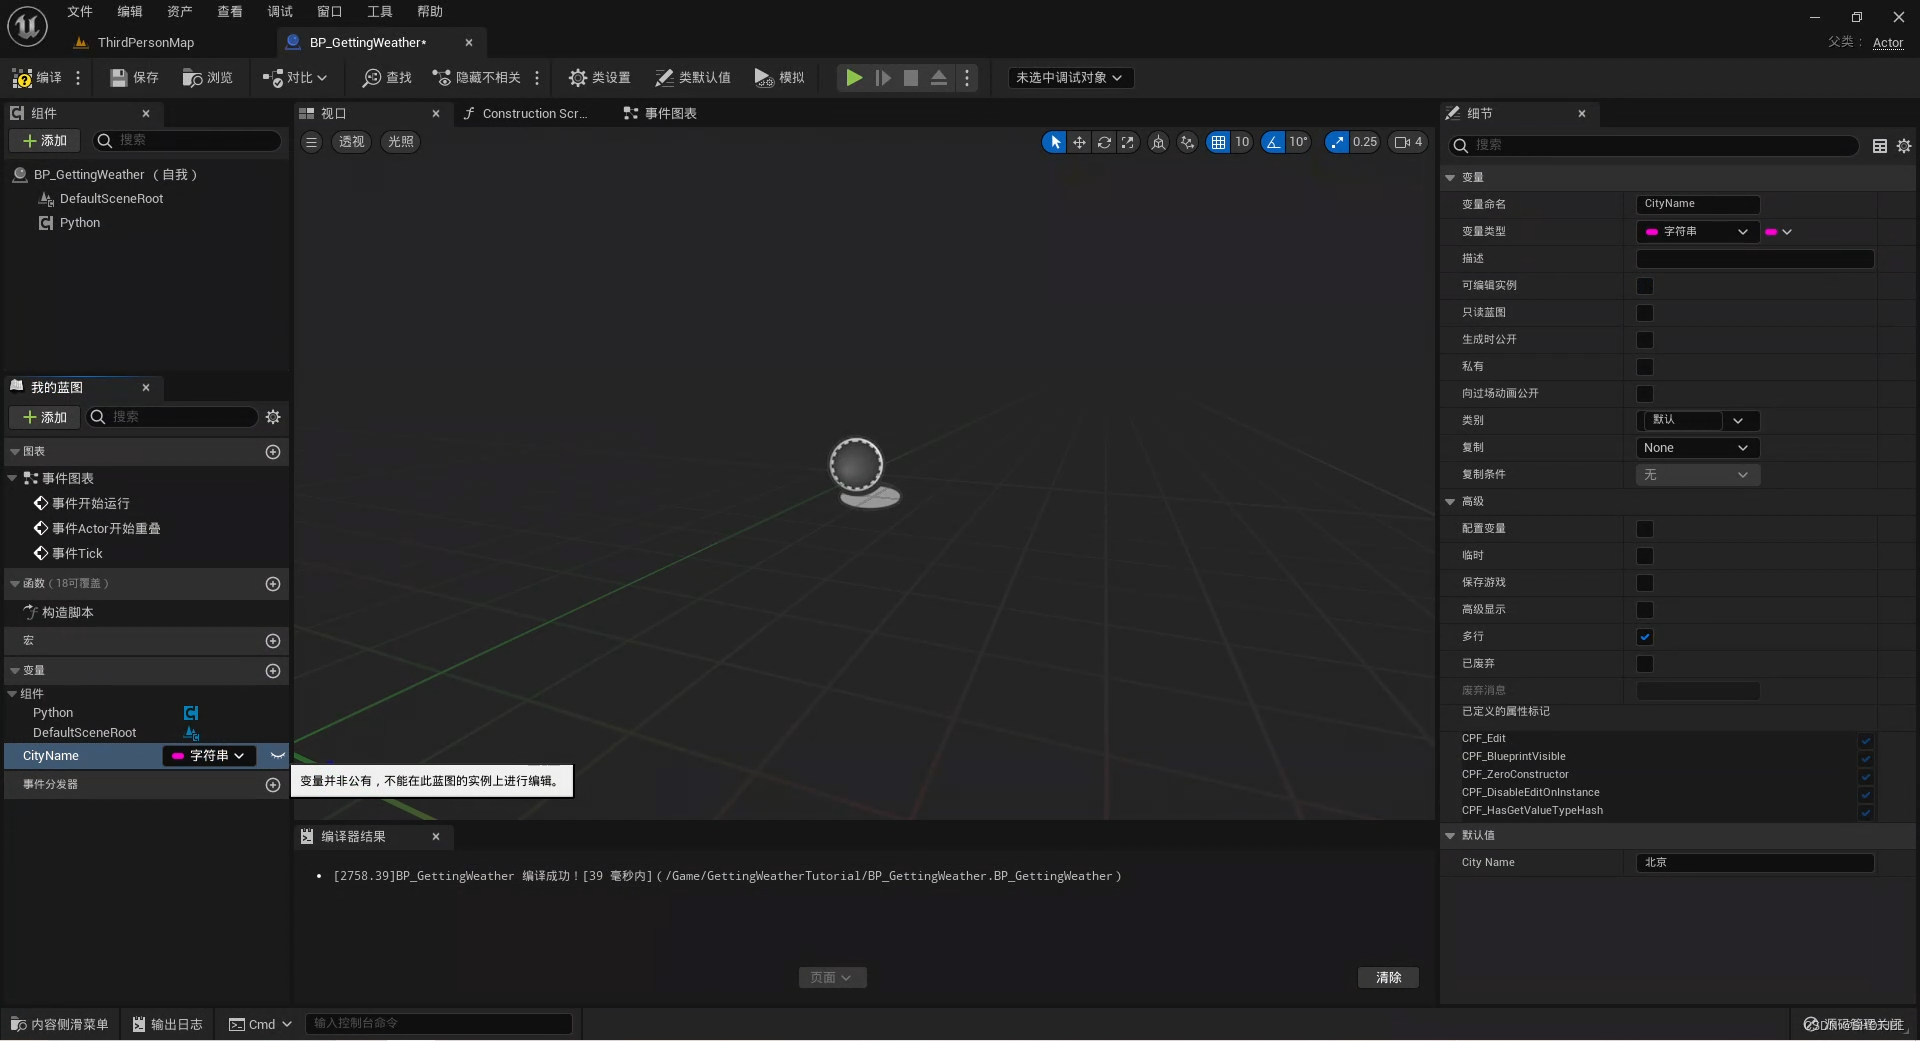Click the pink variable pin color swatch
This screenshot has height=1041, width=1920.
[1773, 231]
